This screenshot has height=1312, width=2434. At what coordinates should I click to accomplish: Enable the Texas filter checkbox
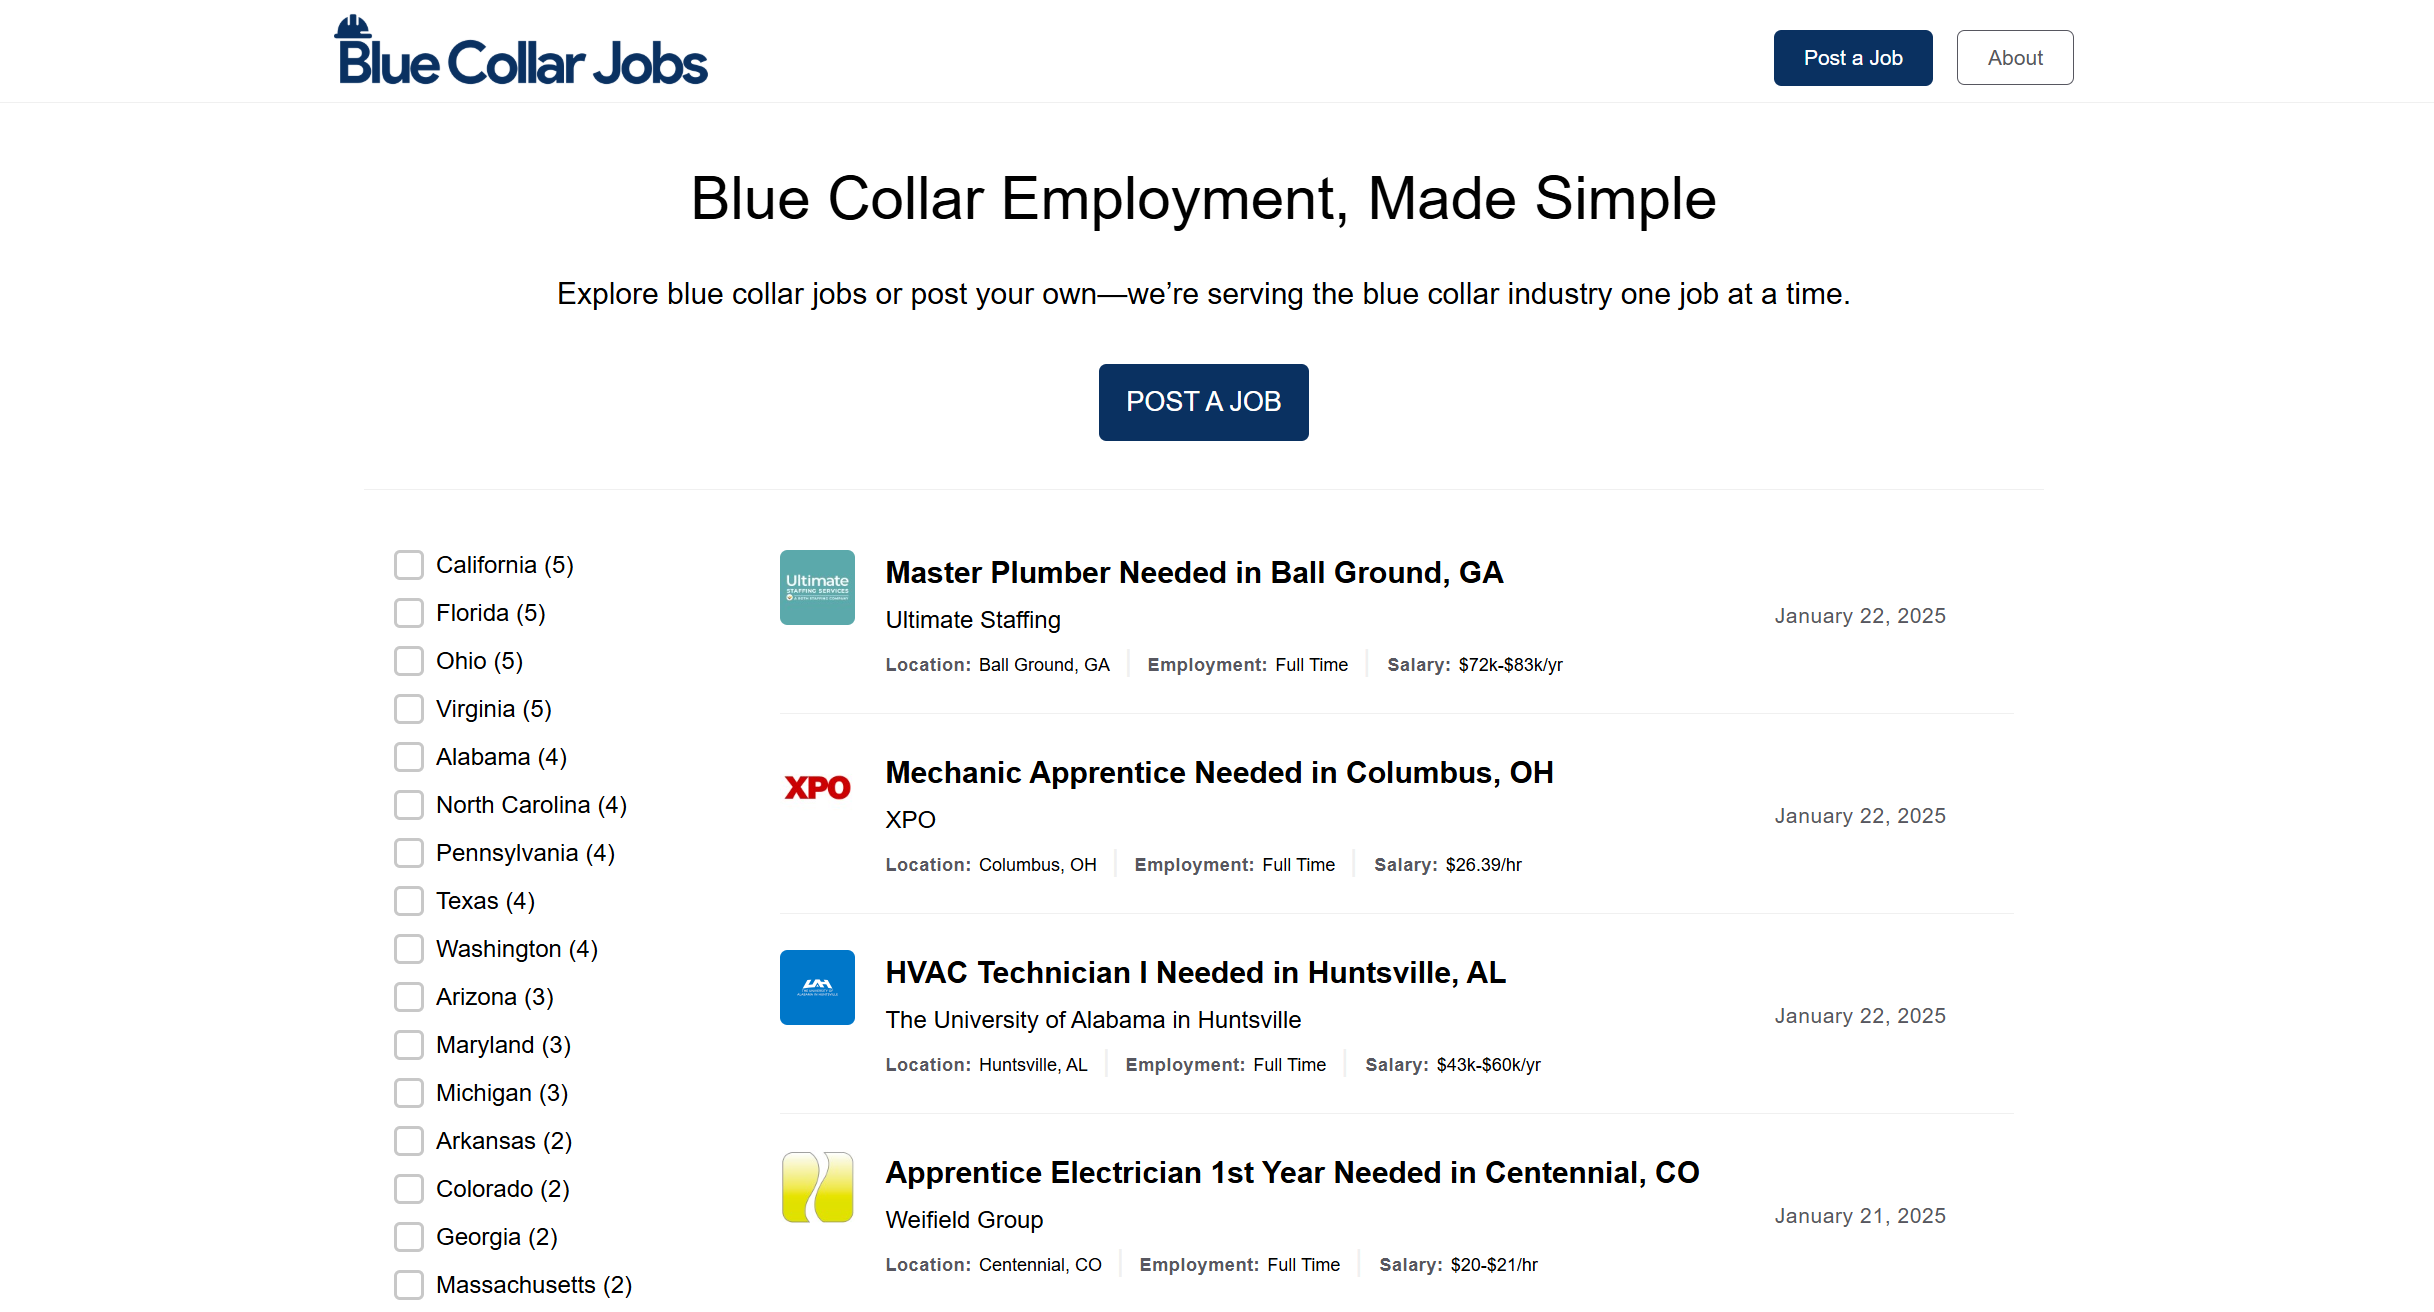tap(409, 901)
